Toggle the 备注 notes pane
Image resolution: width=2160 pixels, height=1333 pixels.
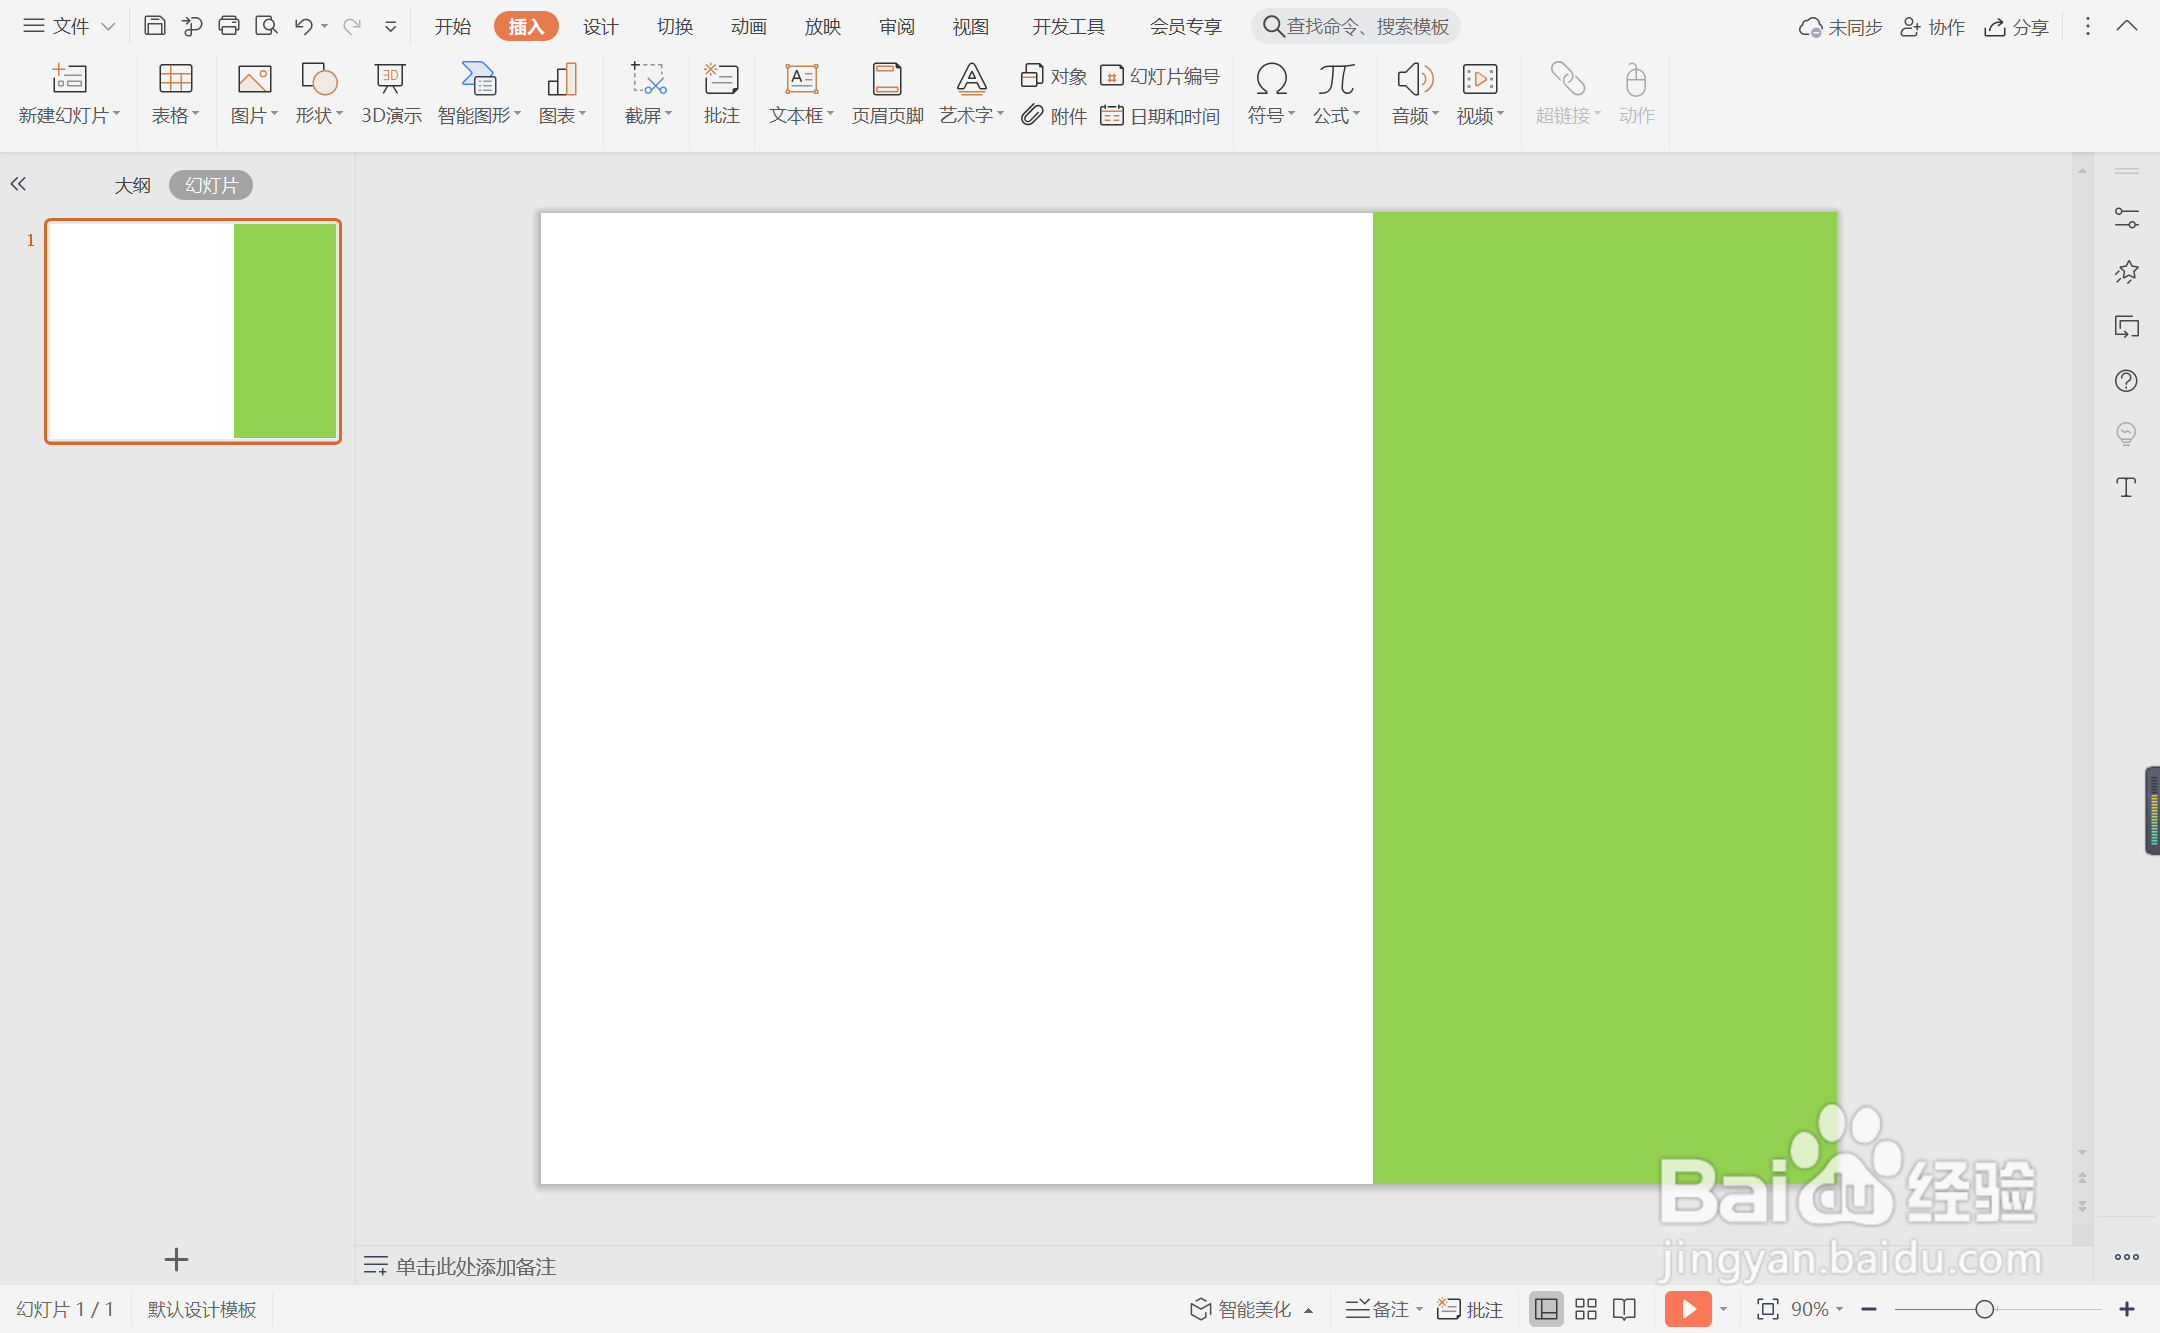pos(1380,1309)
